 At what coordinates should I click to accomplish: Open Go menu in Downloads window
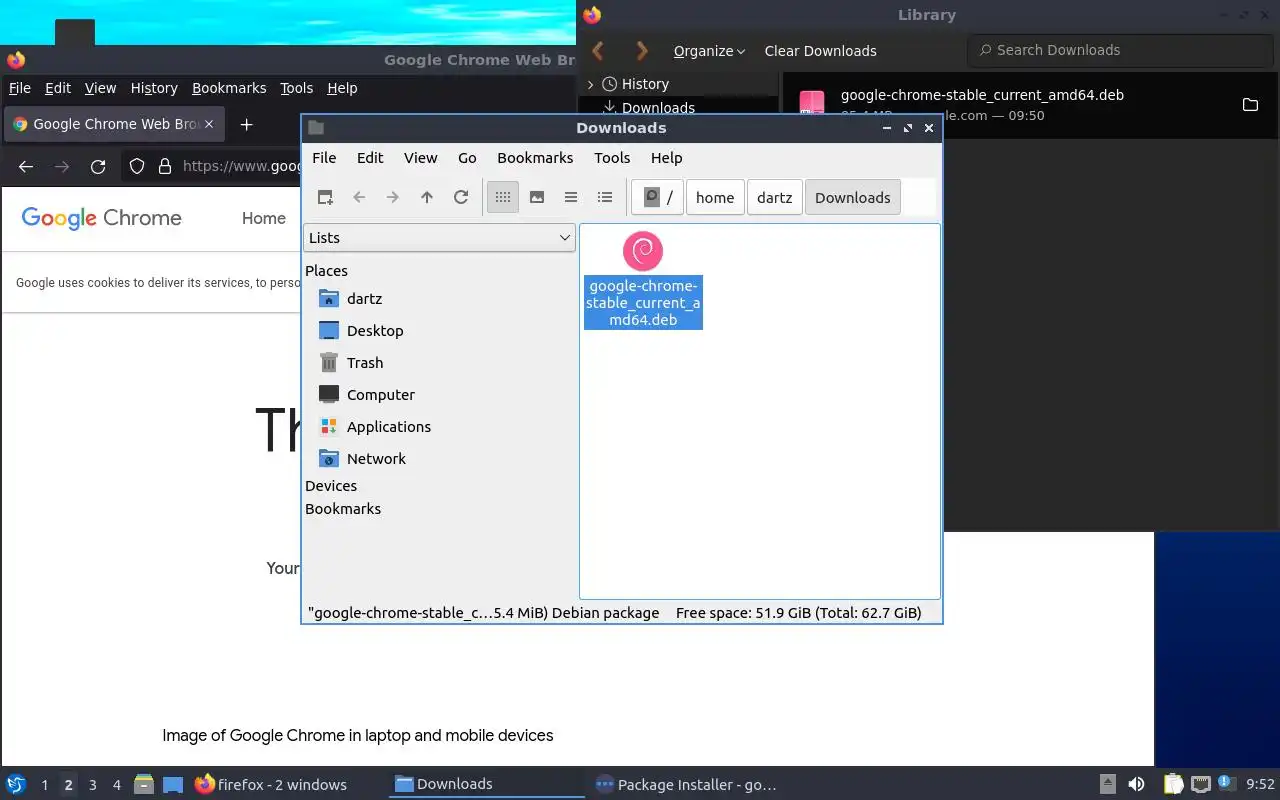[467, 158]
